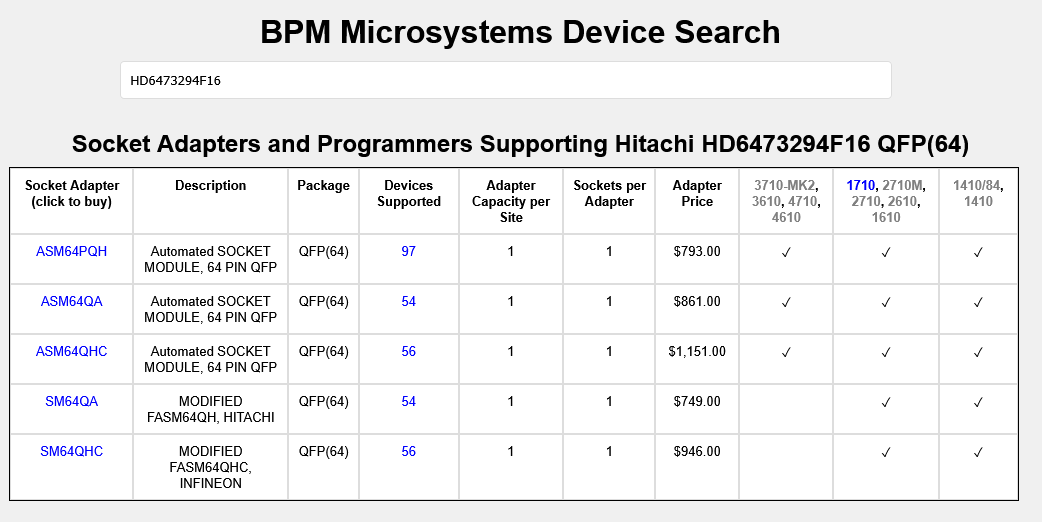Select the SM64QA adapter link

71,401
